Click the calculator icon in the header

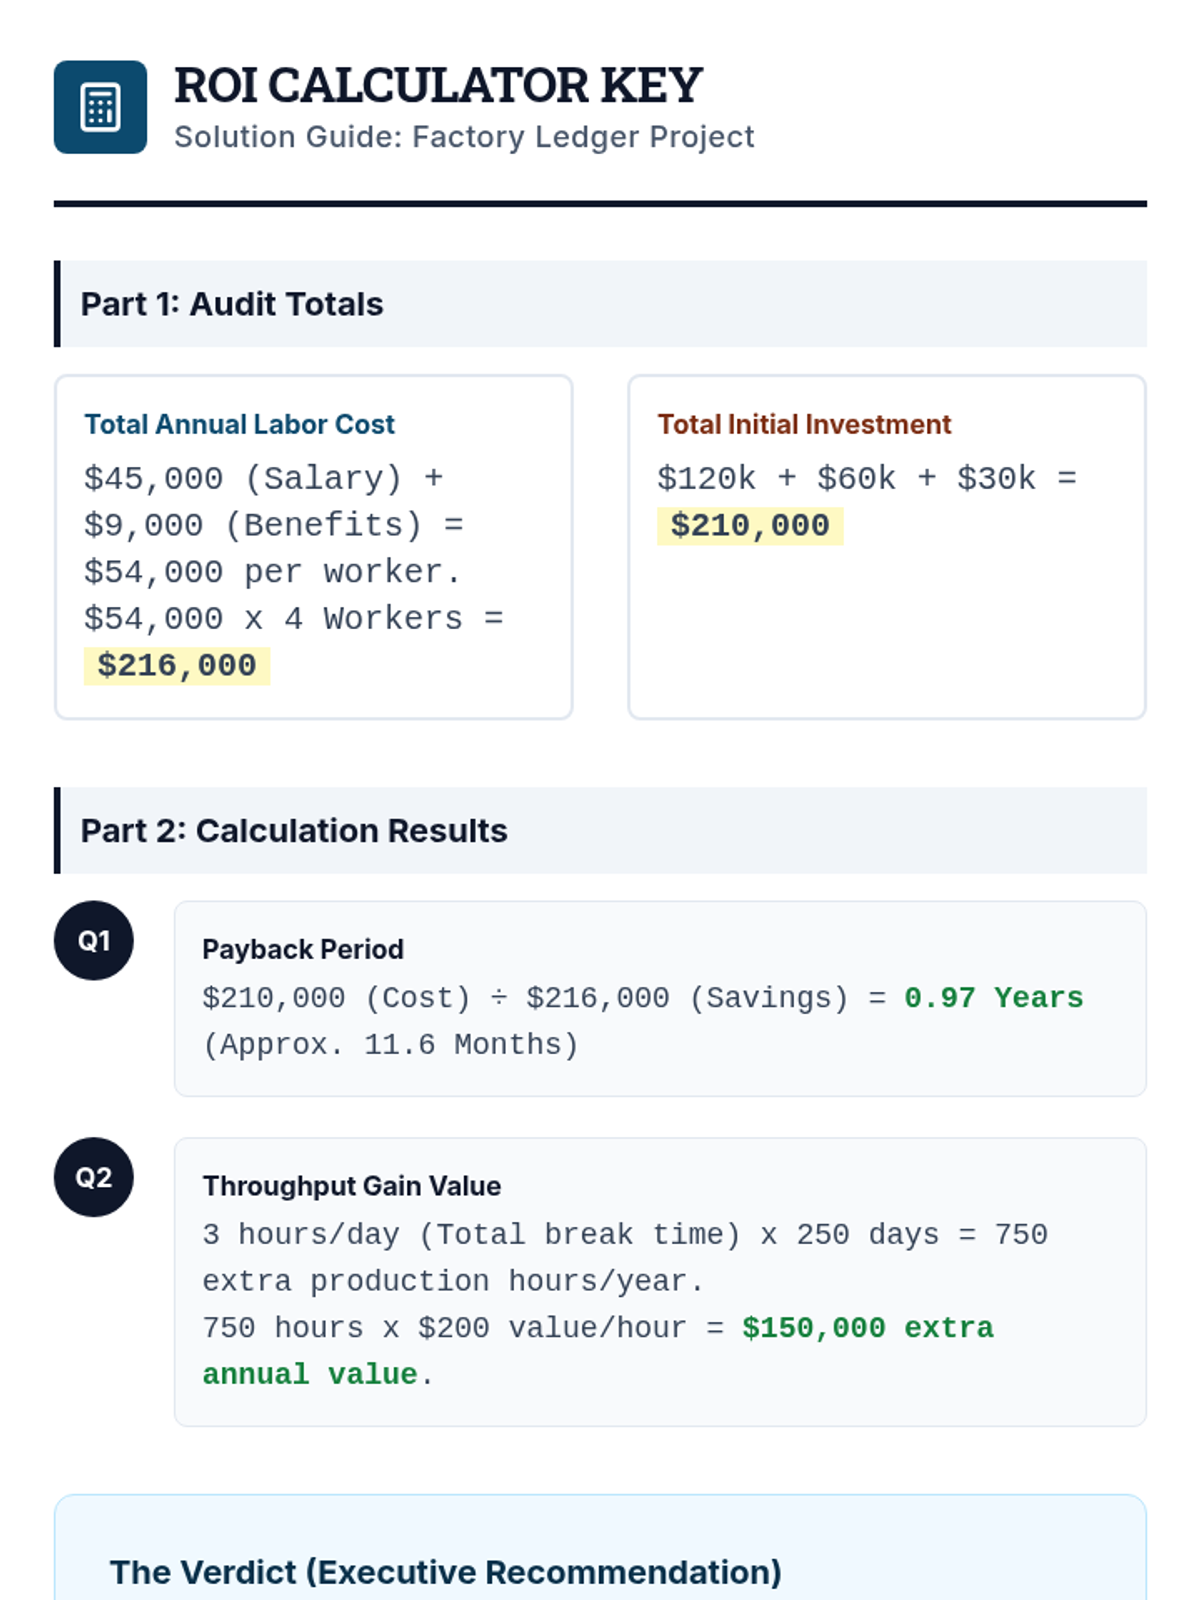[x=100, y=107]
